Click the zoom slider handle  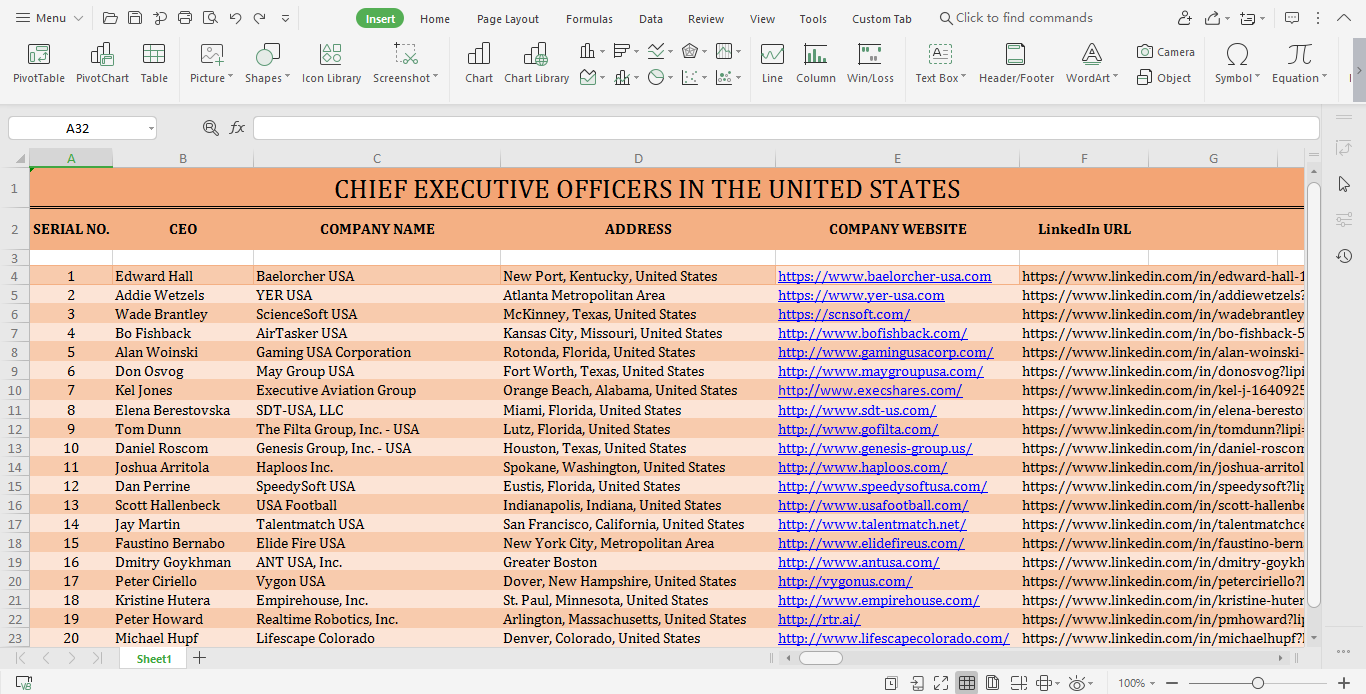(x=1258, y=683)
